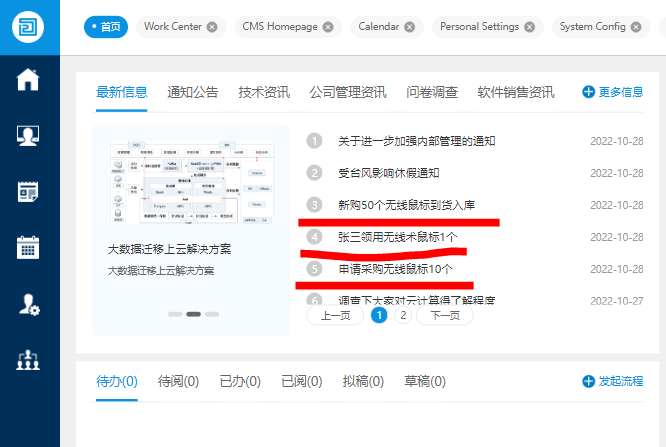Switch to the 已办(0) tab

tap(240, 382)
